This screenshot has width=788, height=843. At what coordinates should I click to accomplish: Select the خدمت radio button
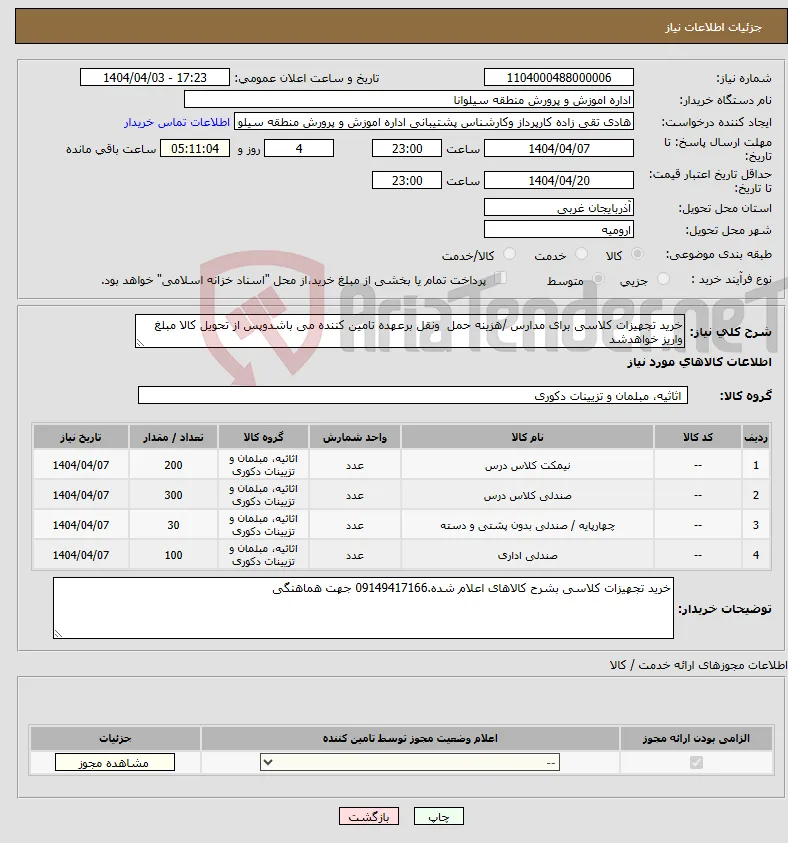(581, 254)
